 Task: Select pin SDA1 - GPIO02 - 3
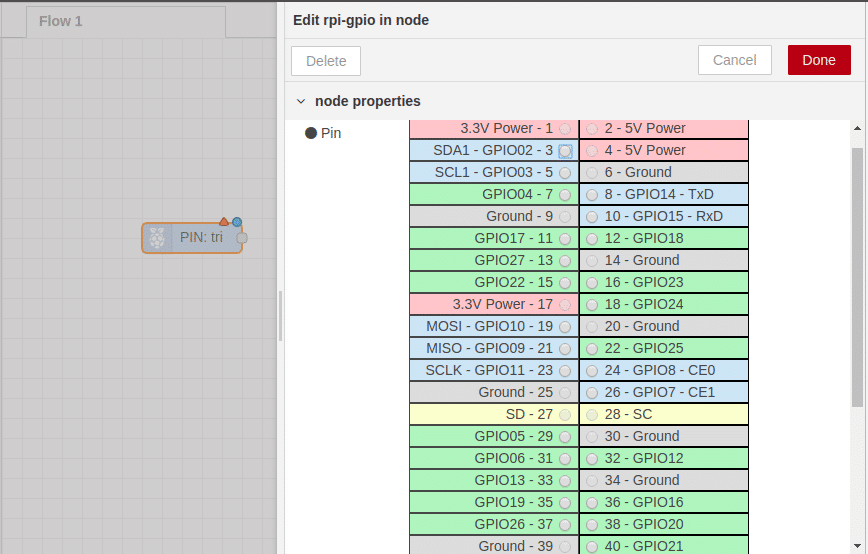(565, 151)
